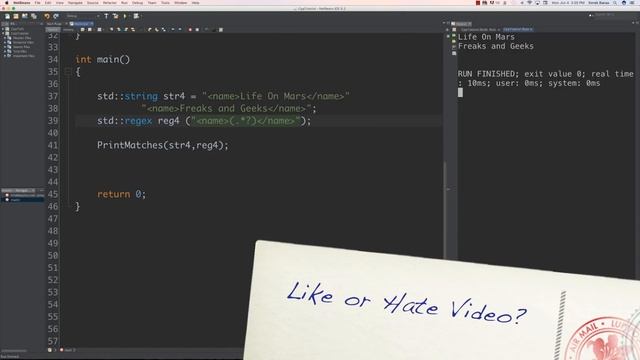Open the Source menu

pos(93,3)
